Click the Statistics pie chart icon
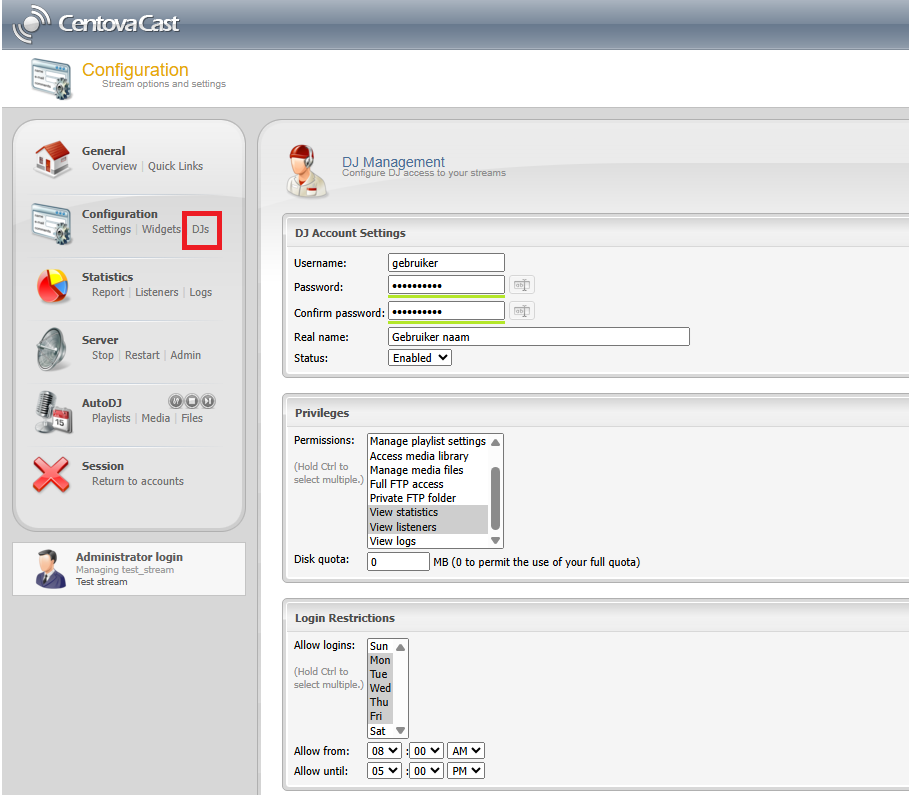Image resolution: width=909 pixels, height=795 pixels. coord(50,285)
